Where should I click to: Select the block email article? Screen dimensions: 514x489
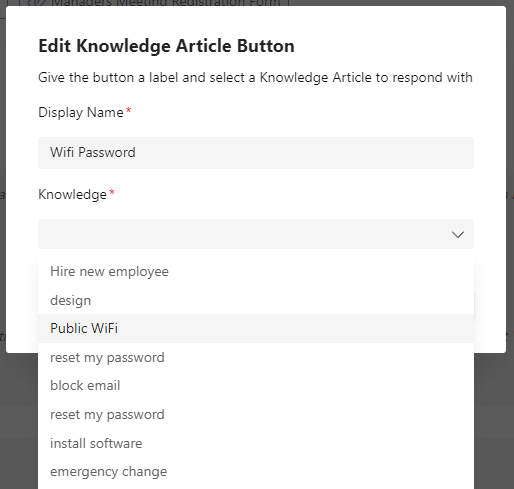(x=256, y=386)
